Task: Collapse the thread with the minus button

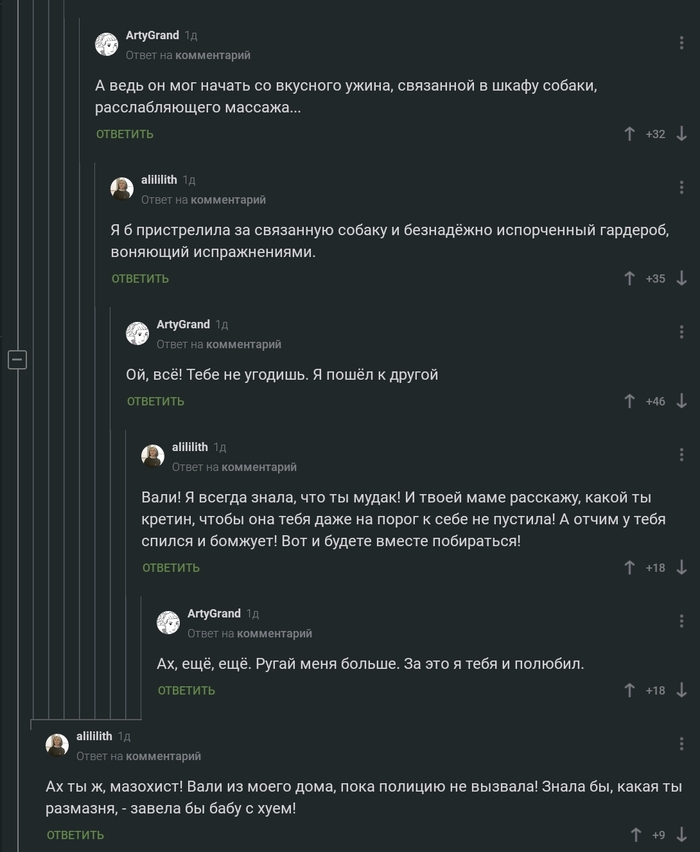Action: tap(17, 357)
